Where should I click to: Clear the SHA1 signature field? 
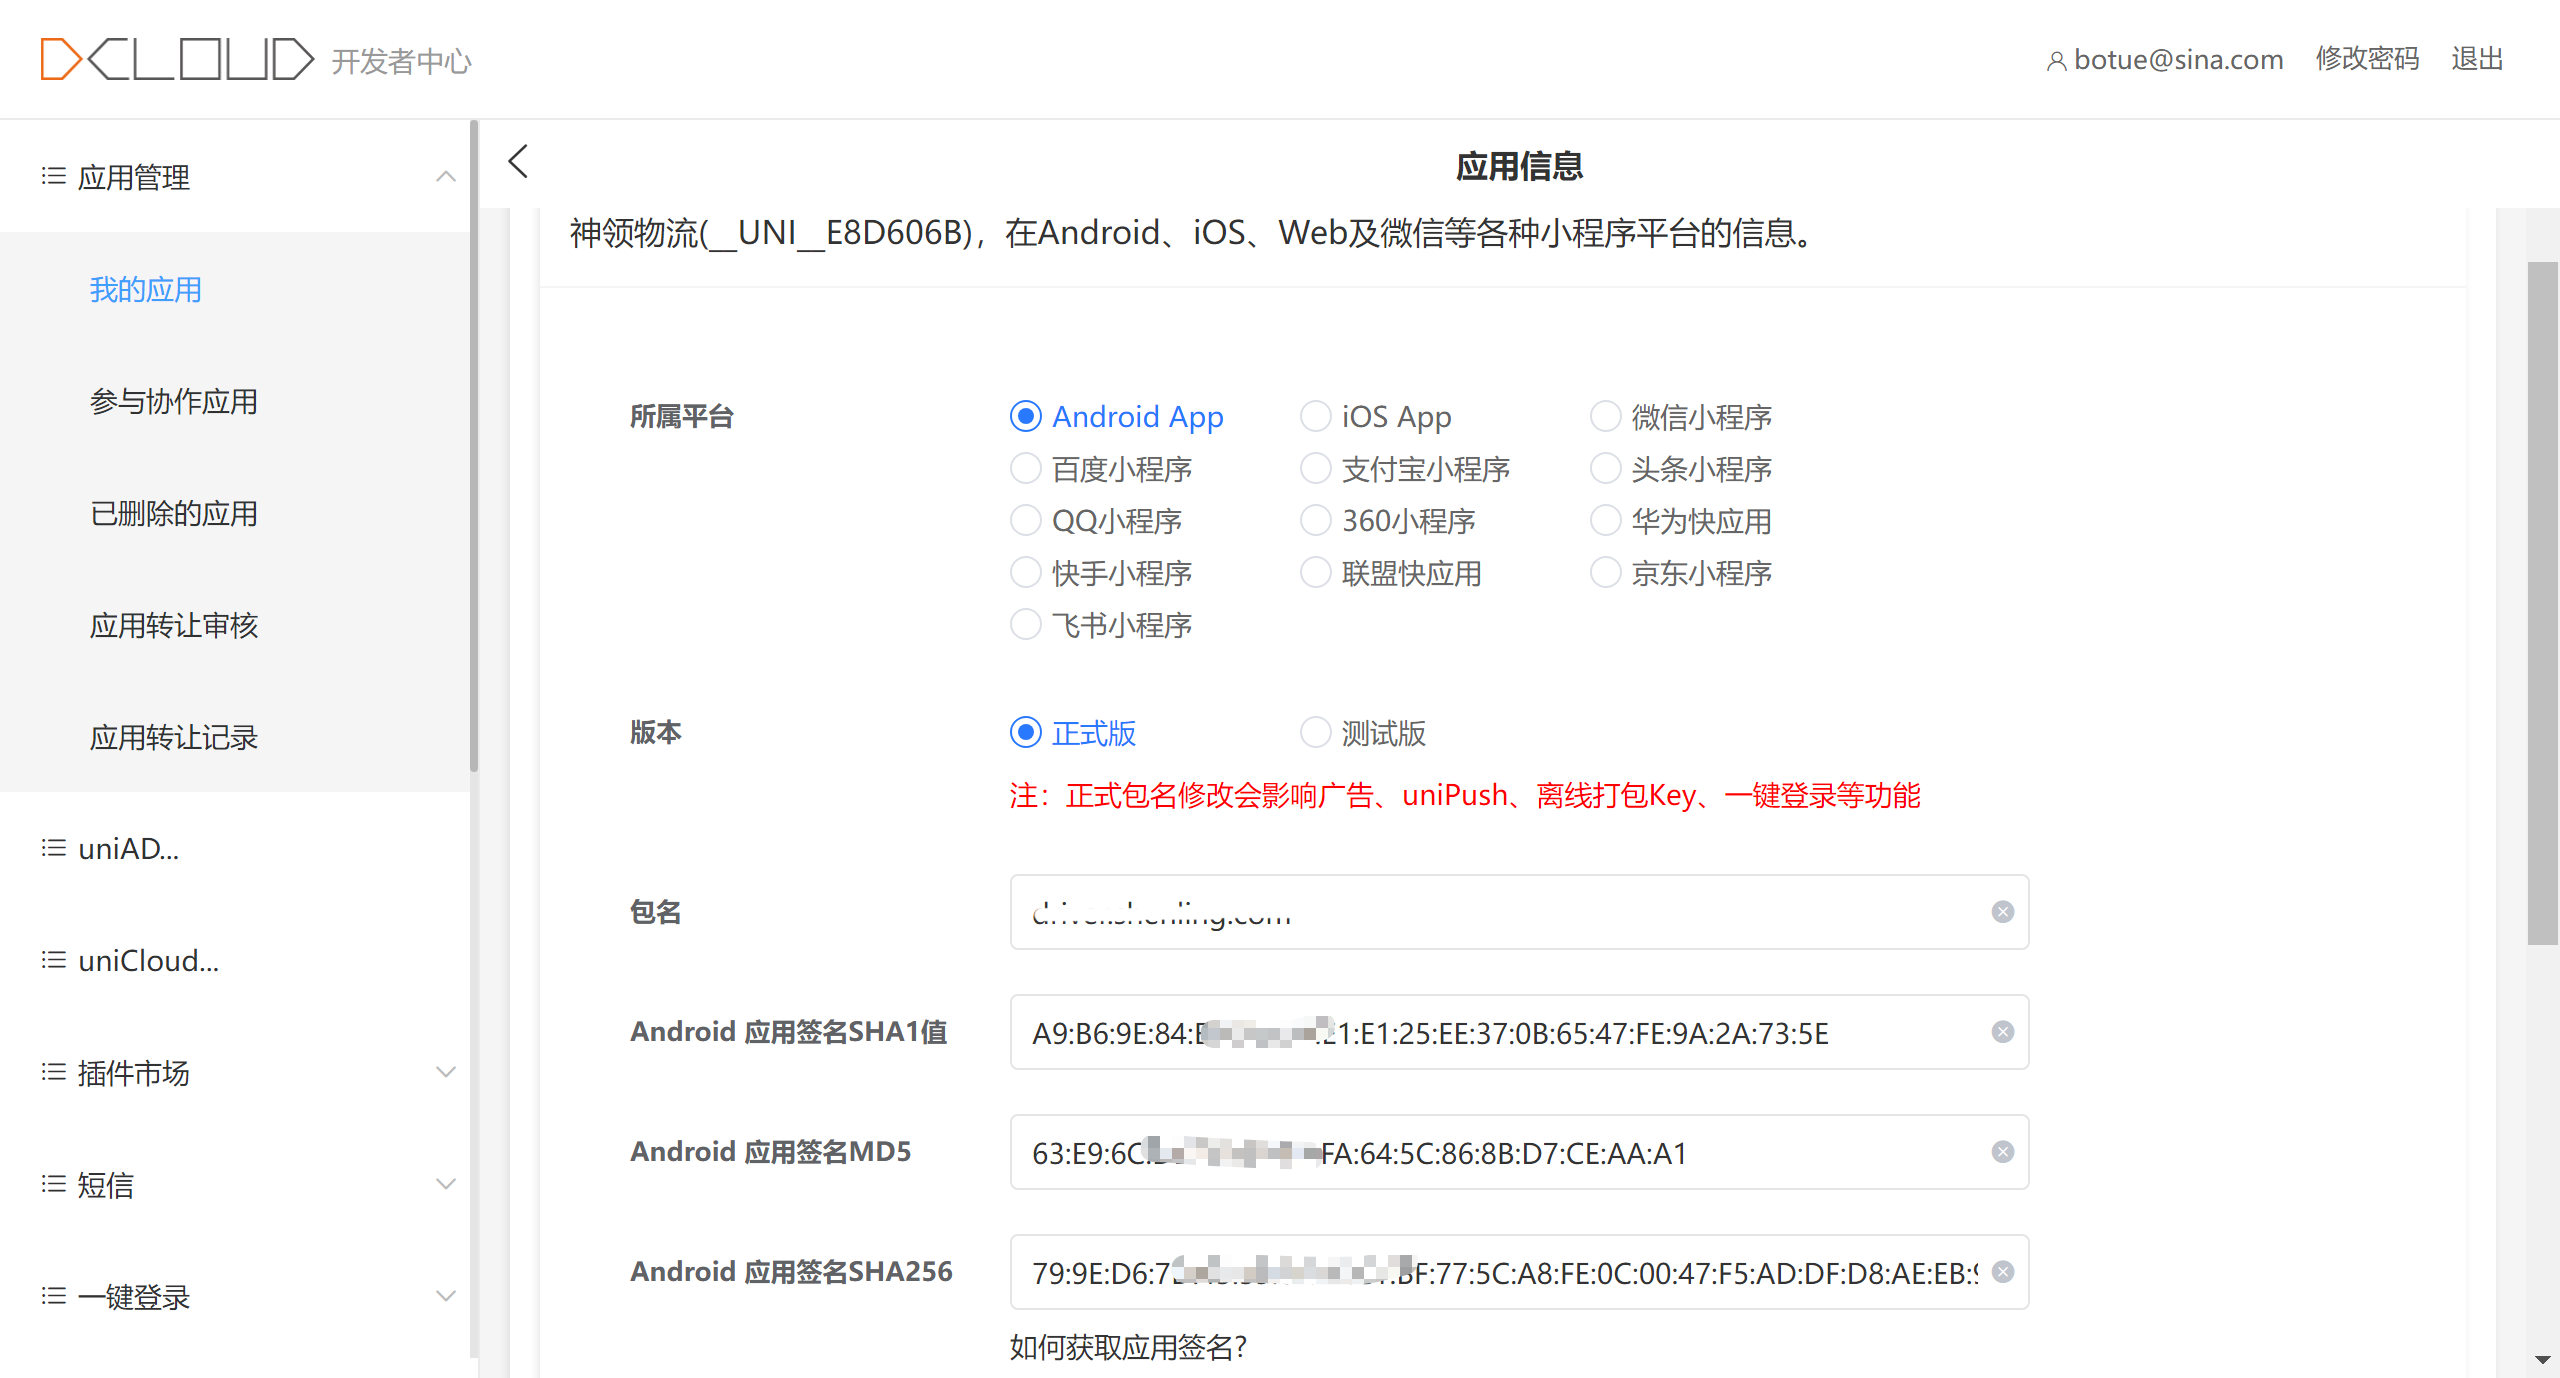[2002, 1032]
